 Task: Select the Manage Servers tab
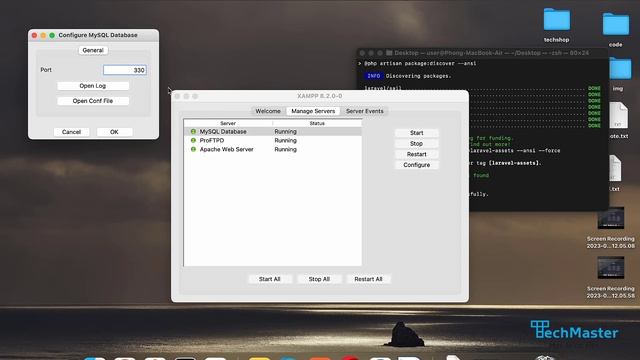(x=313, y=111)
